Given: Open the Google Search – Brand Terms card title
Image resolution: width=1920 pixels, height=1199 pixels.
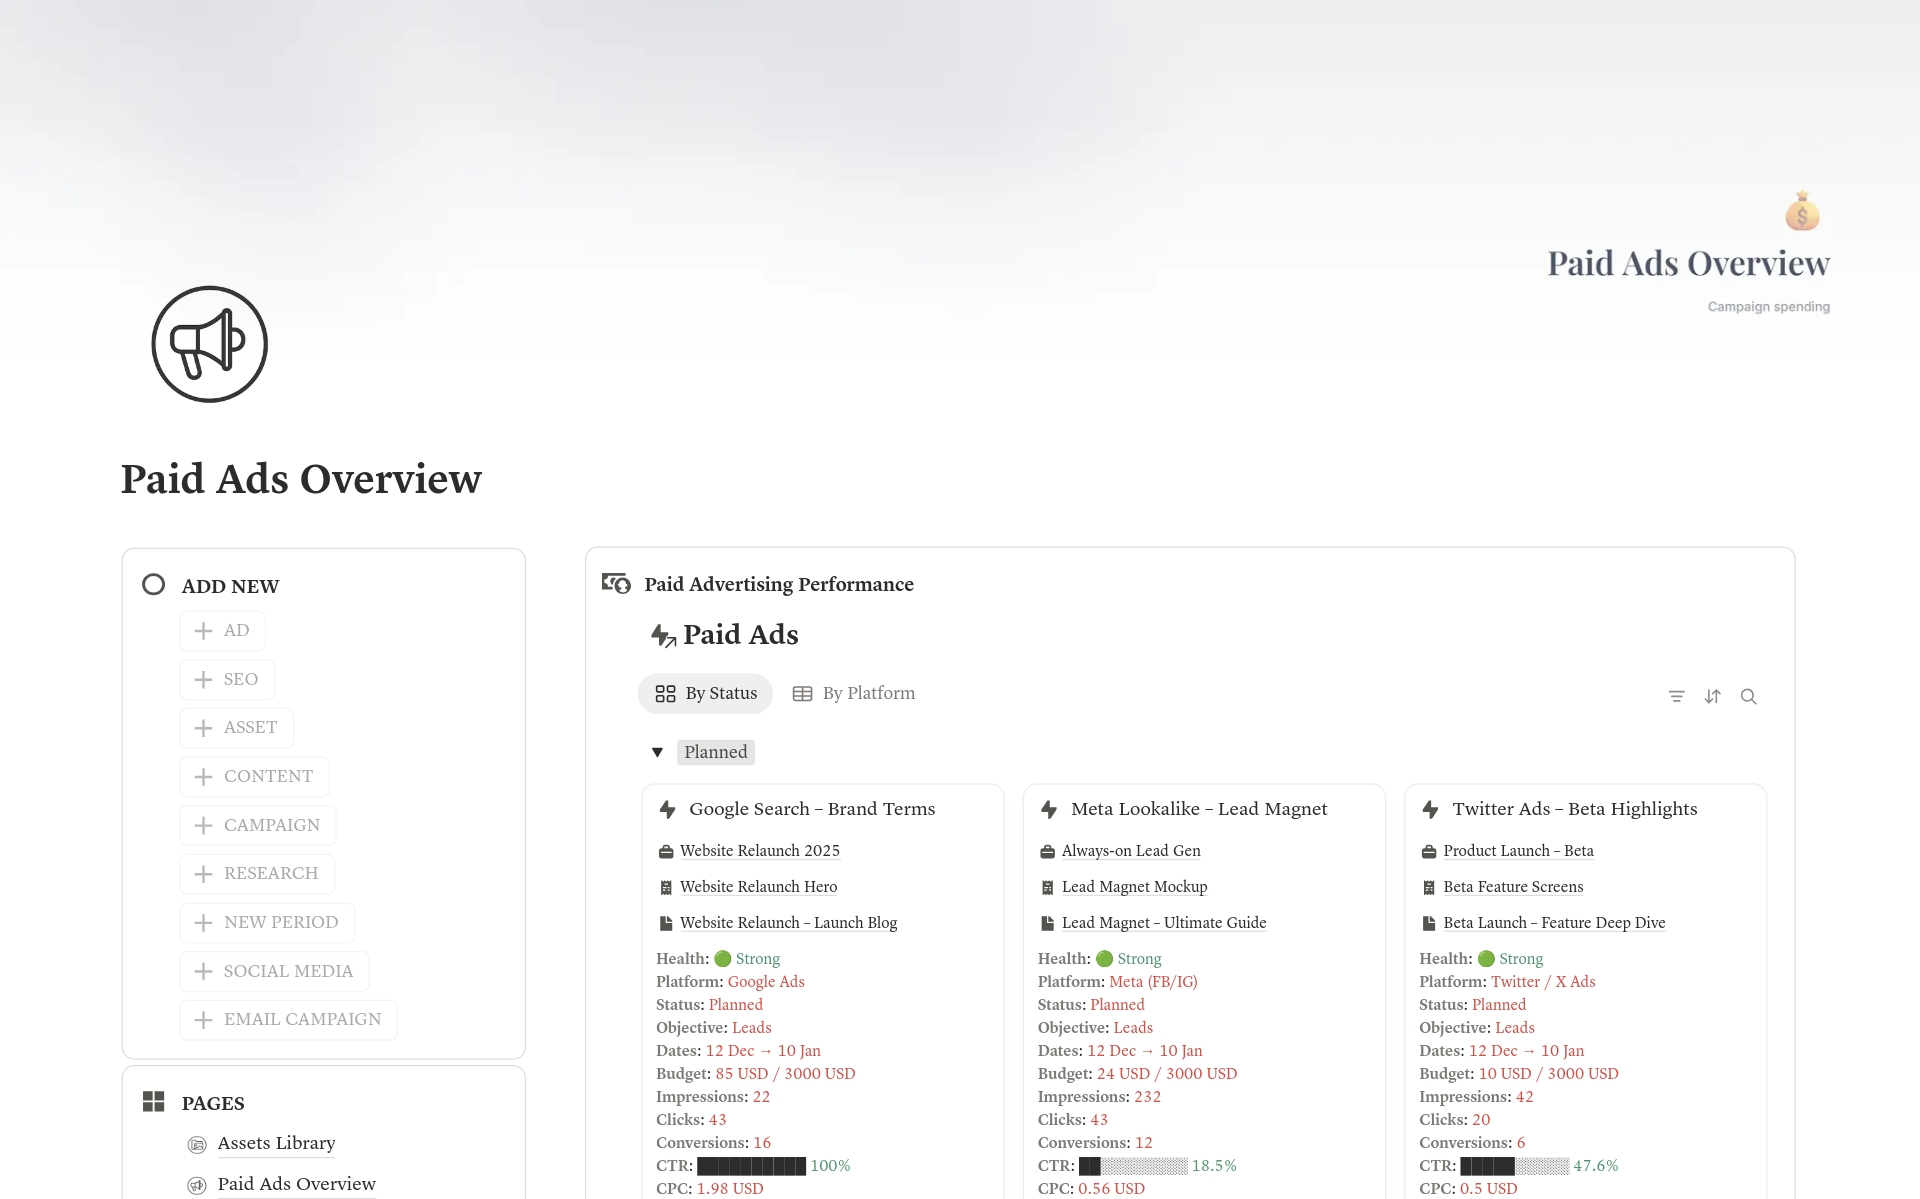Looking at the screenshot, I should click(812, 809).
